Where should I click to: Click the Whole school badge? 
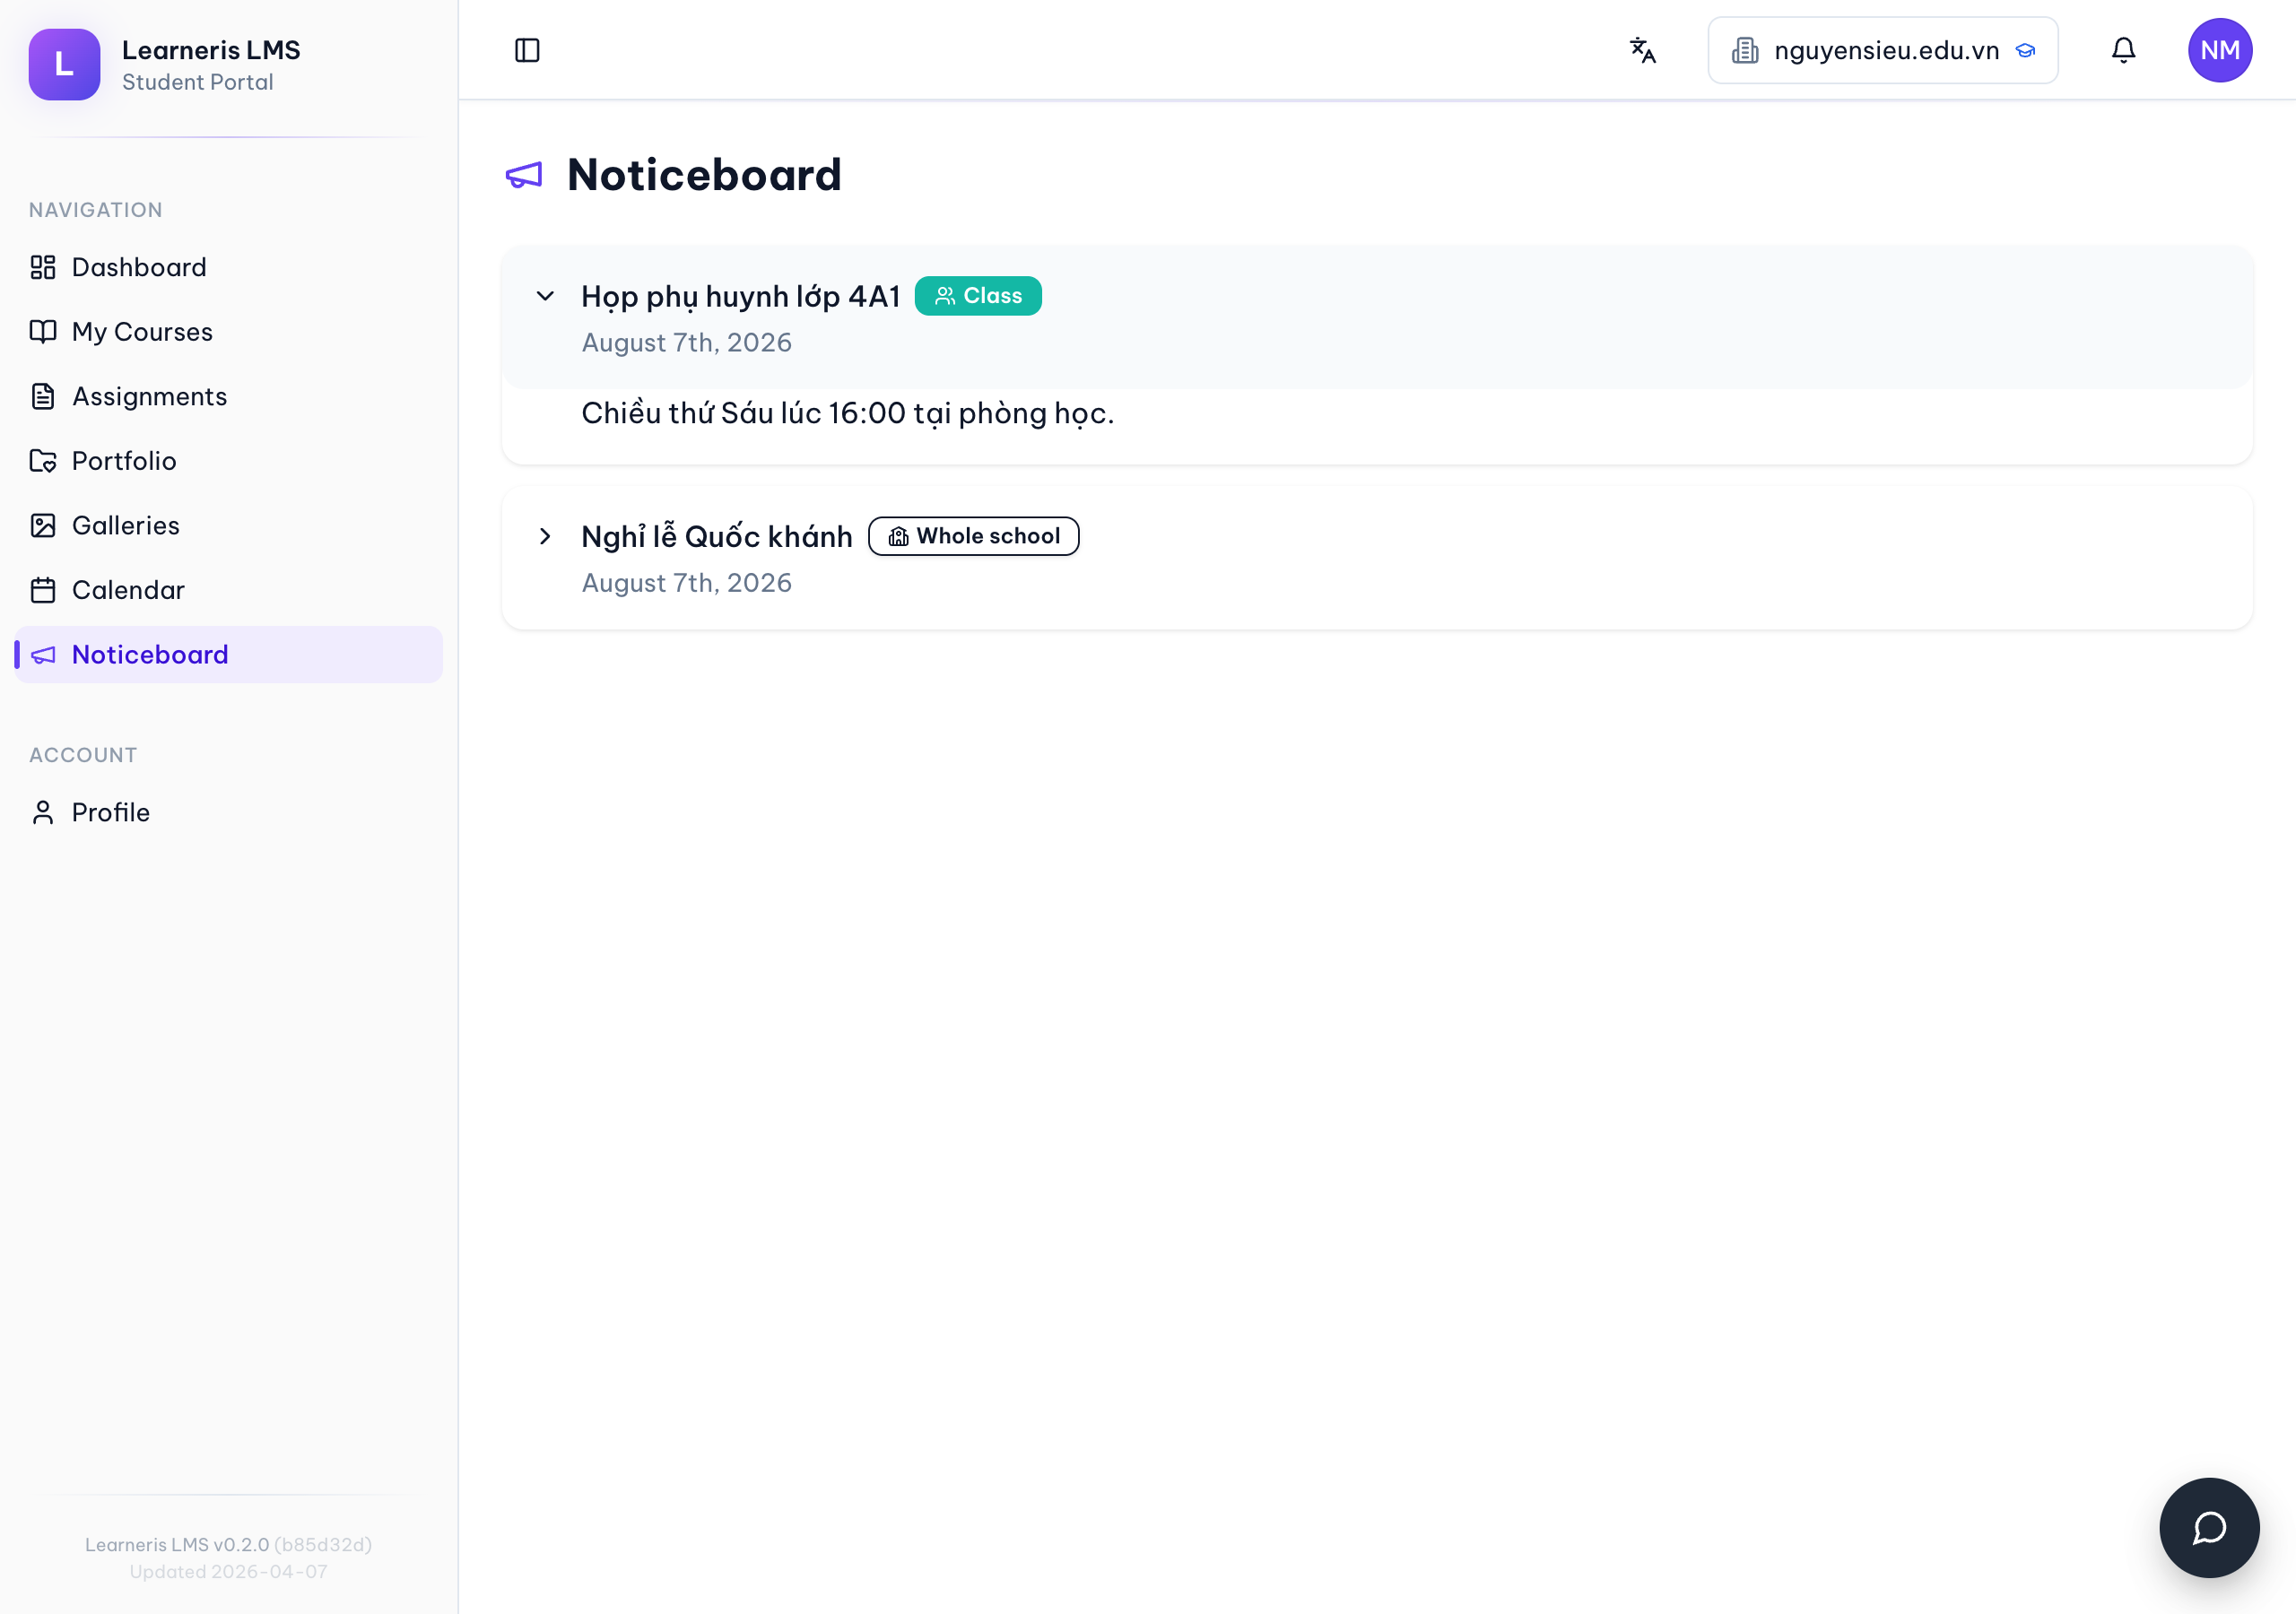973,536
